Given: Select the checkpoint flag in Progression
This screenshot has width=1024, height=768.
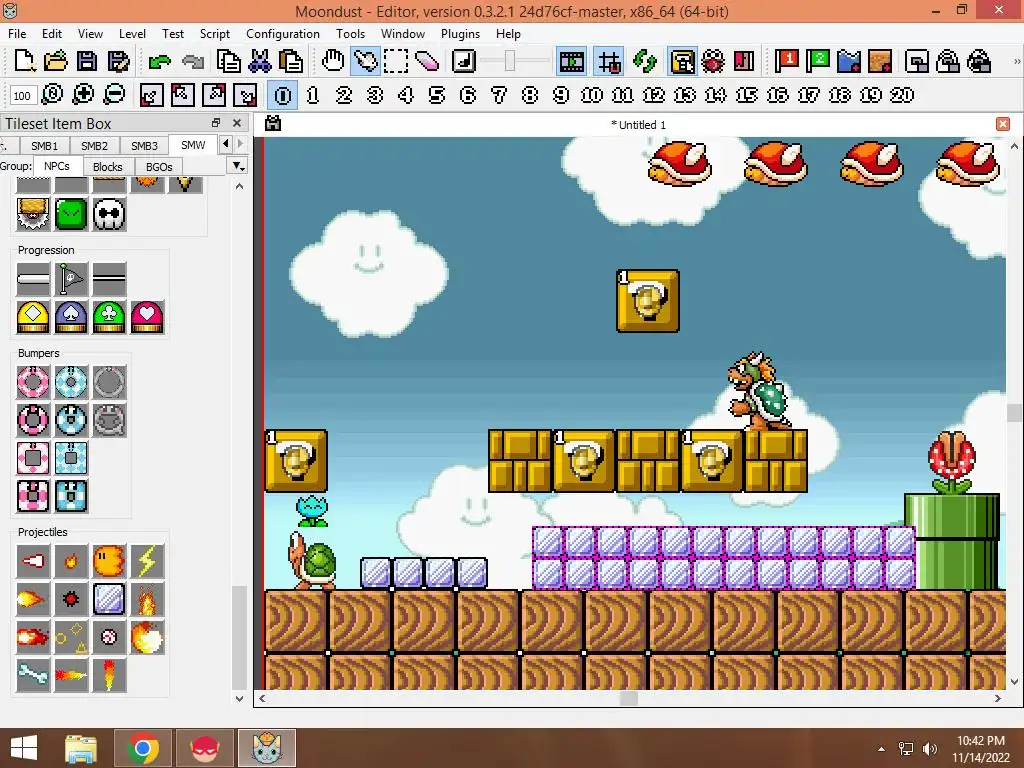Looking at the screenshot, I should click(x=71, y=280).
